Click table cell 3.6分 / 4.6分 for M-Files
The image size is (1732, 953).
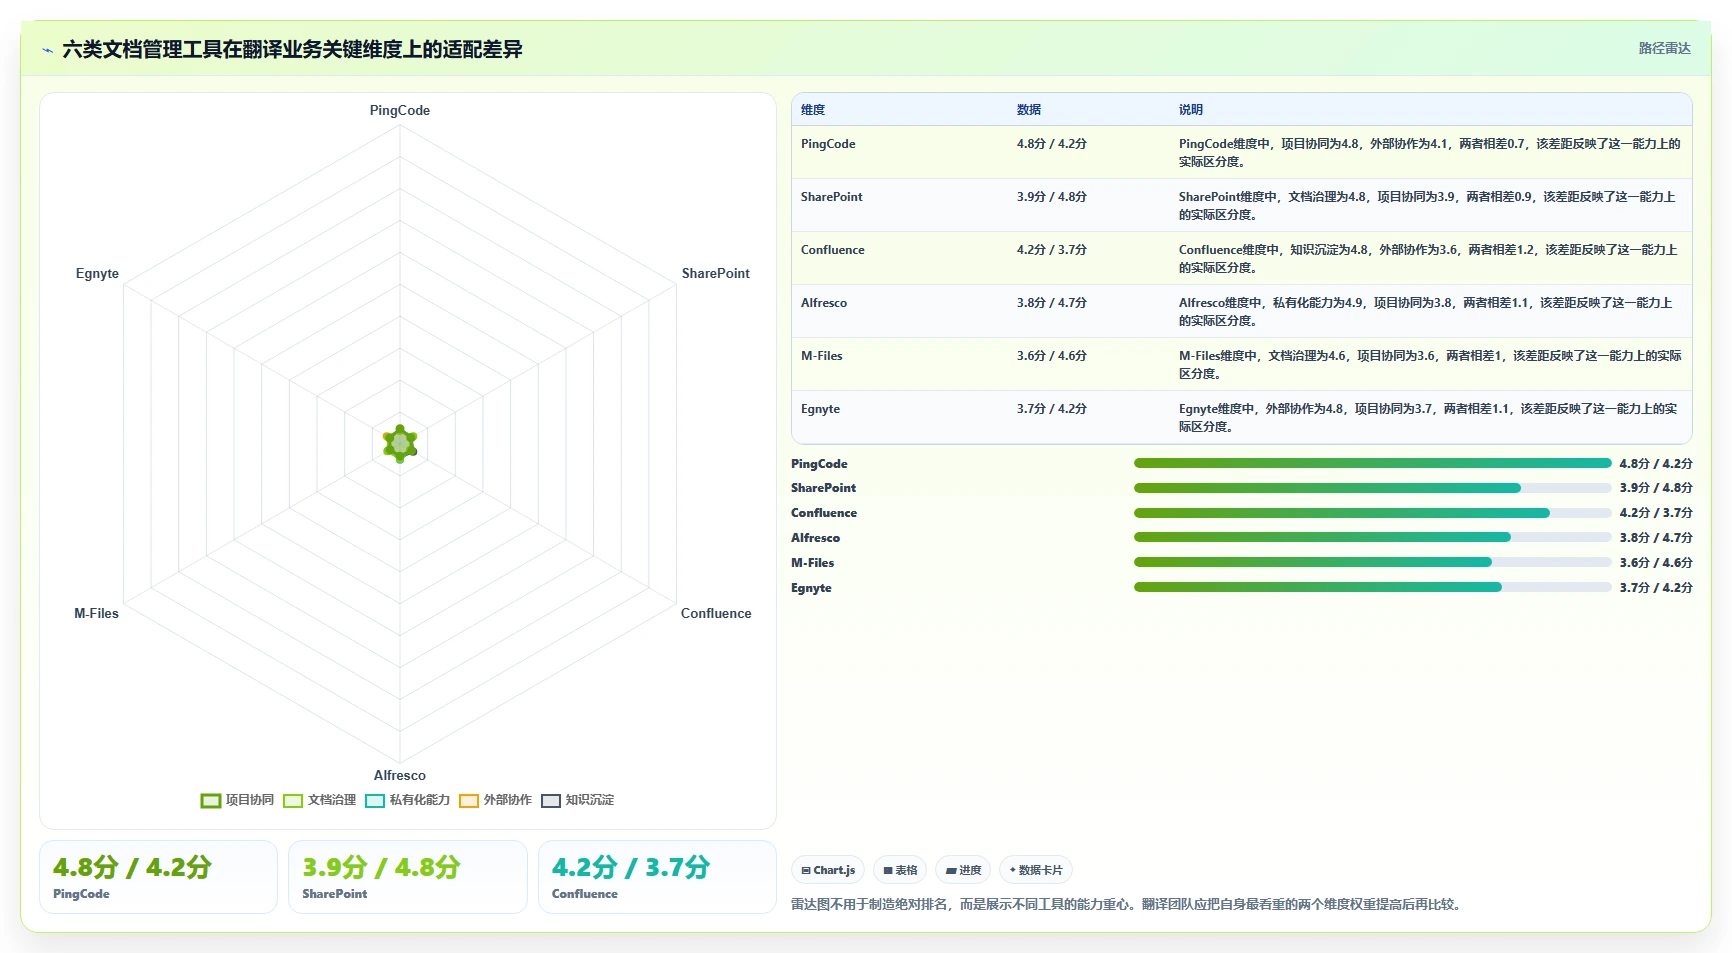1052,356
